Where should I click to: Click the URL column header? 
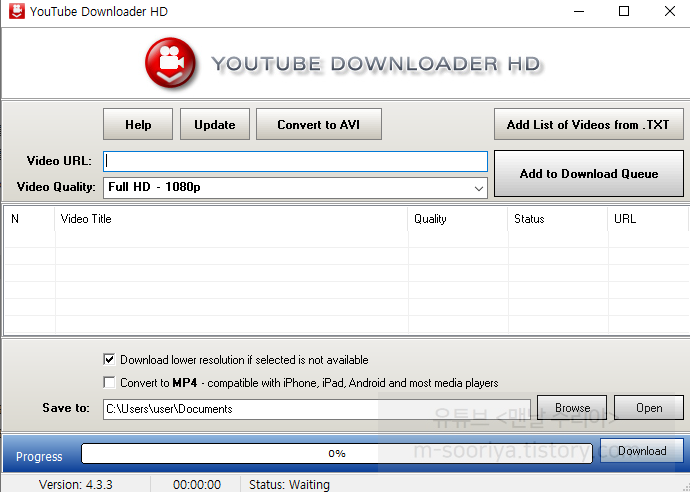coord(648,219)
